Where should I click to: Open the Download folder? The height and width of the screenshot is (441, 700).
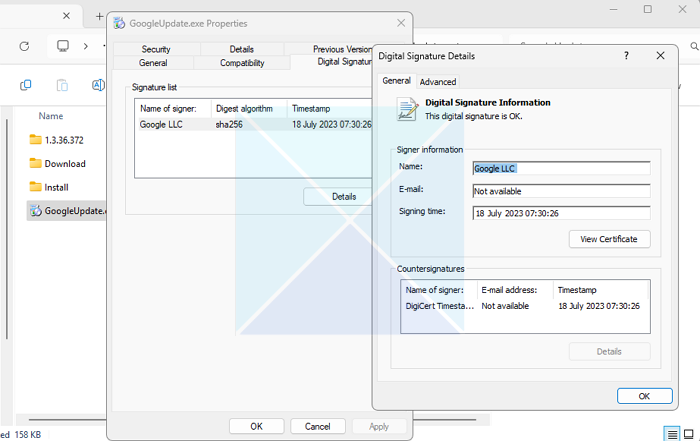coord(65,164)
